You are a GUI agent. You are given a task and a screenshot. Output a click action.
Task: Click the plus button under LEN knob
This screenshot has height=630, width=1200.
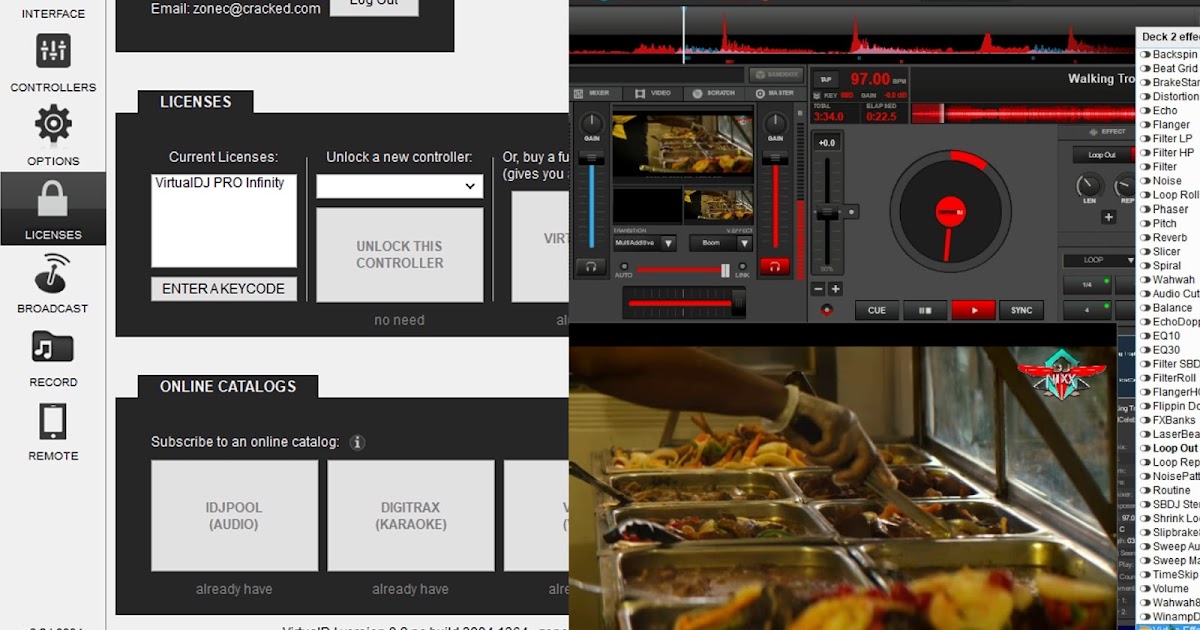pos(1108,217)
